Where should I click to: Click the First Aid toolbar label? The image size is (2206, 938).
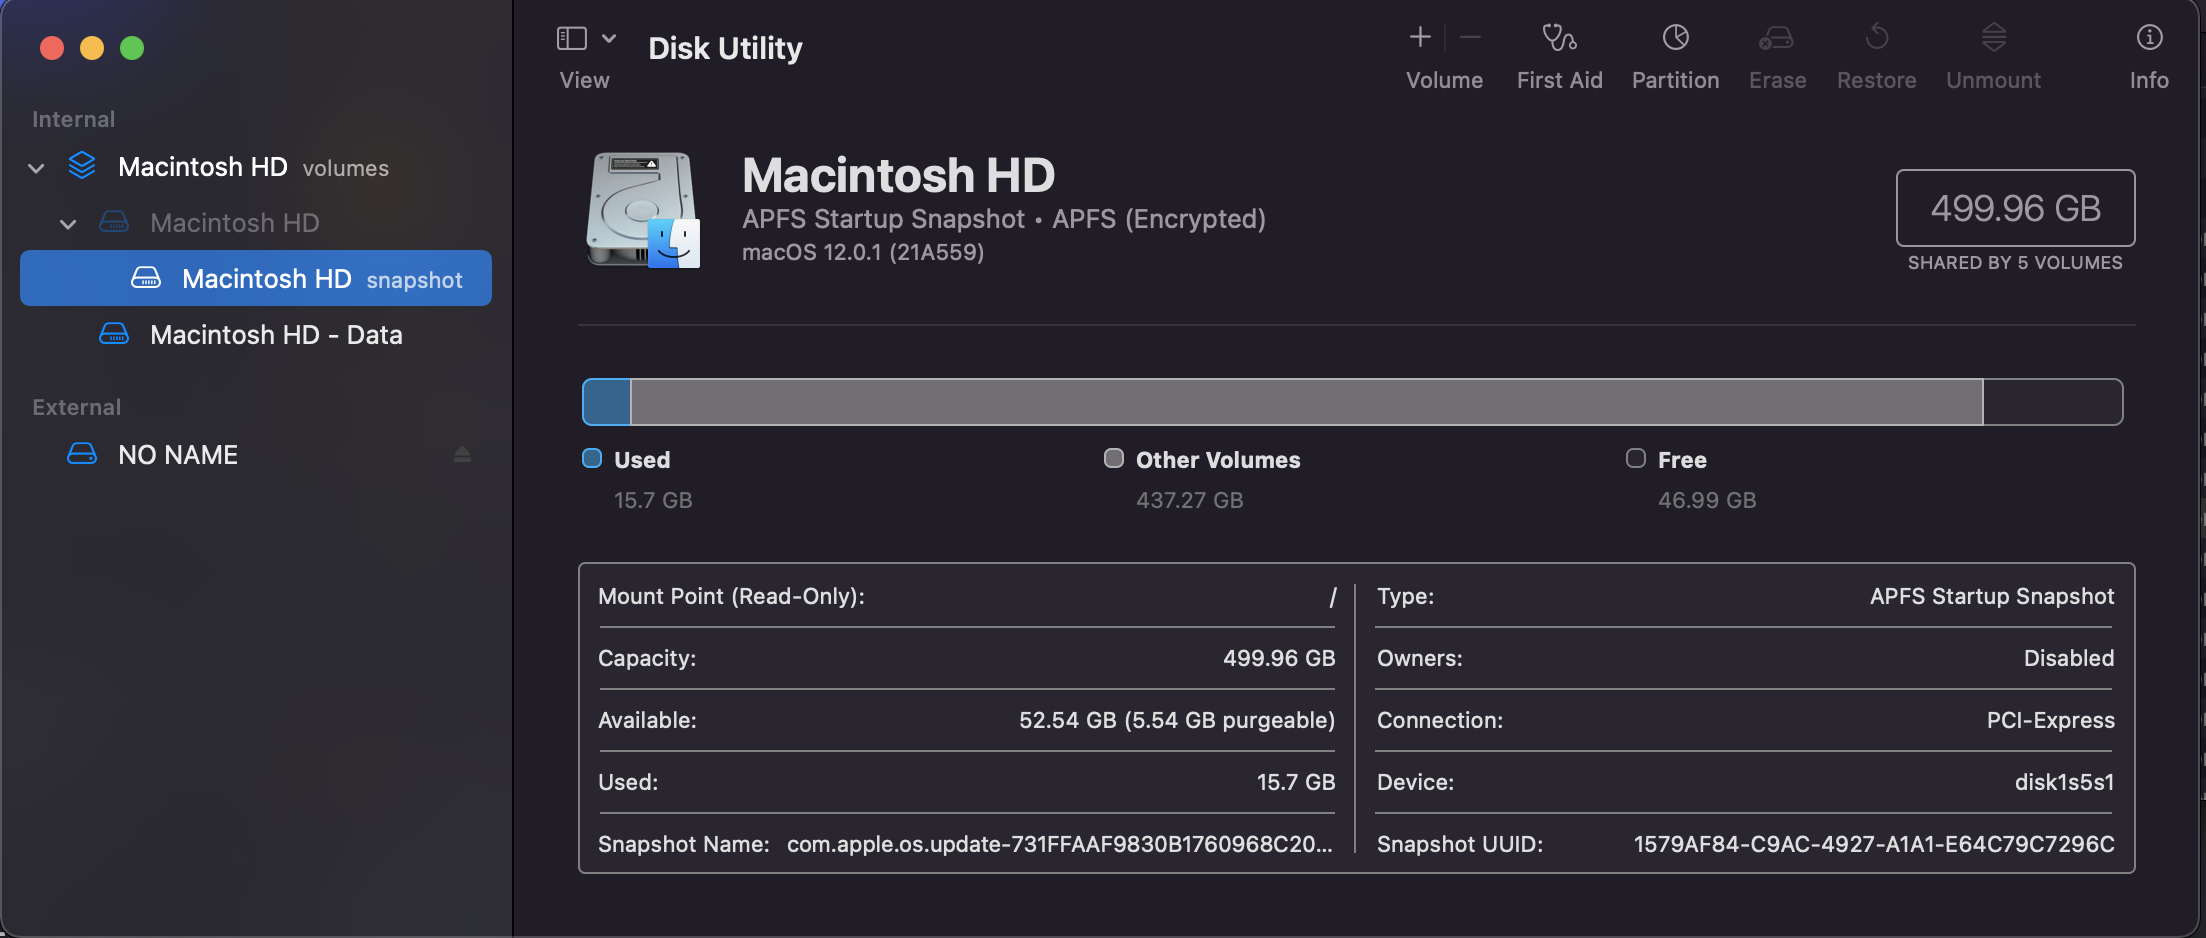(1559, 80)
